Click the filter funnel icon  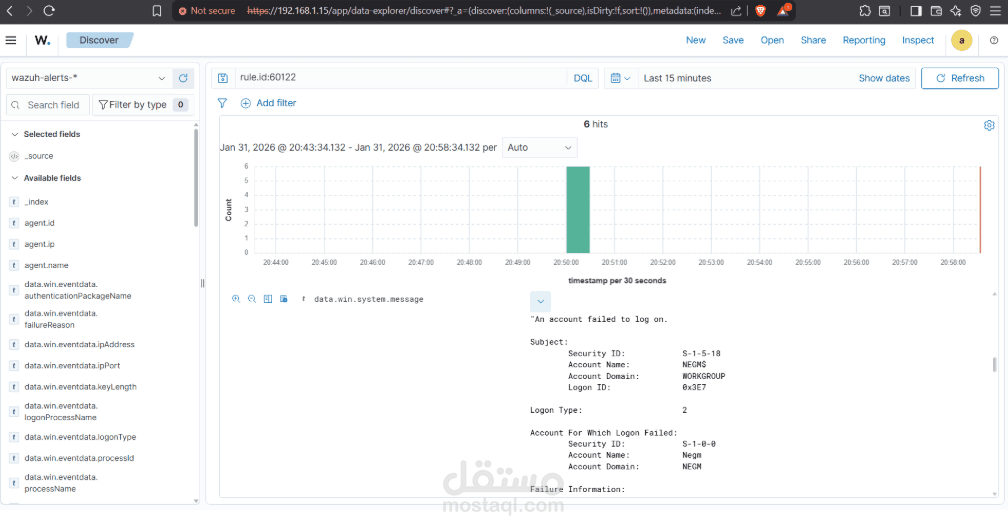pos(222,103)
